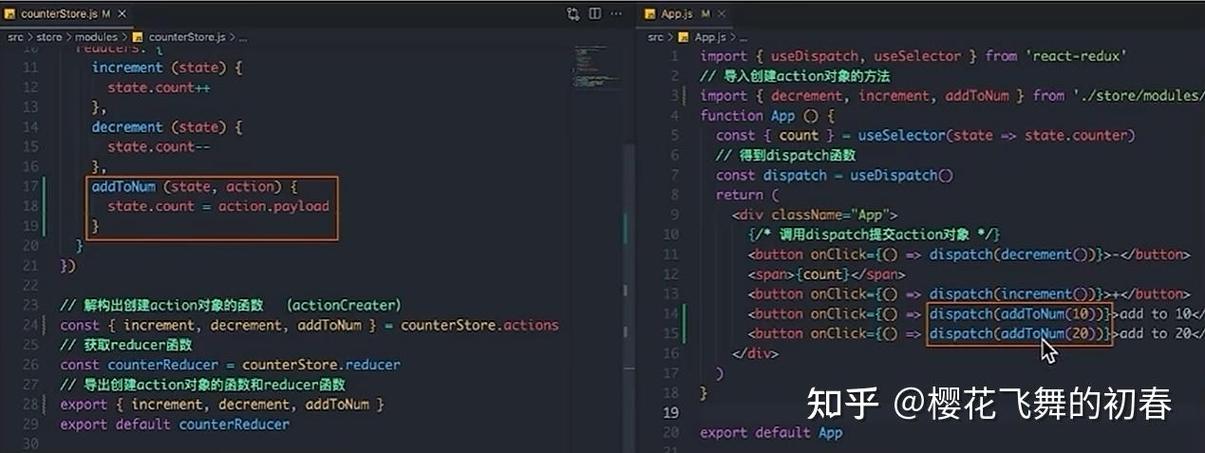This screenshot has width=1205, height=453.
Task: Click the '// 得到dispatch函数' comment
Action: (787, 155)
